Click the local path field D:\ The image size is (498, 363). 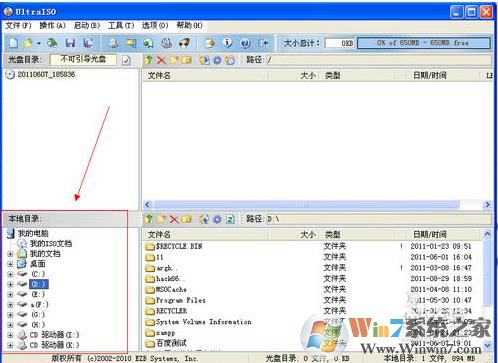click(378, 219)
